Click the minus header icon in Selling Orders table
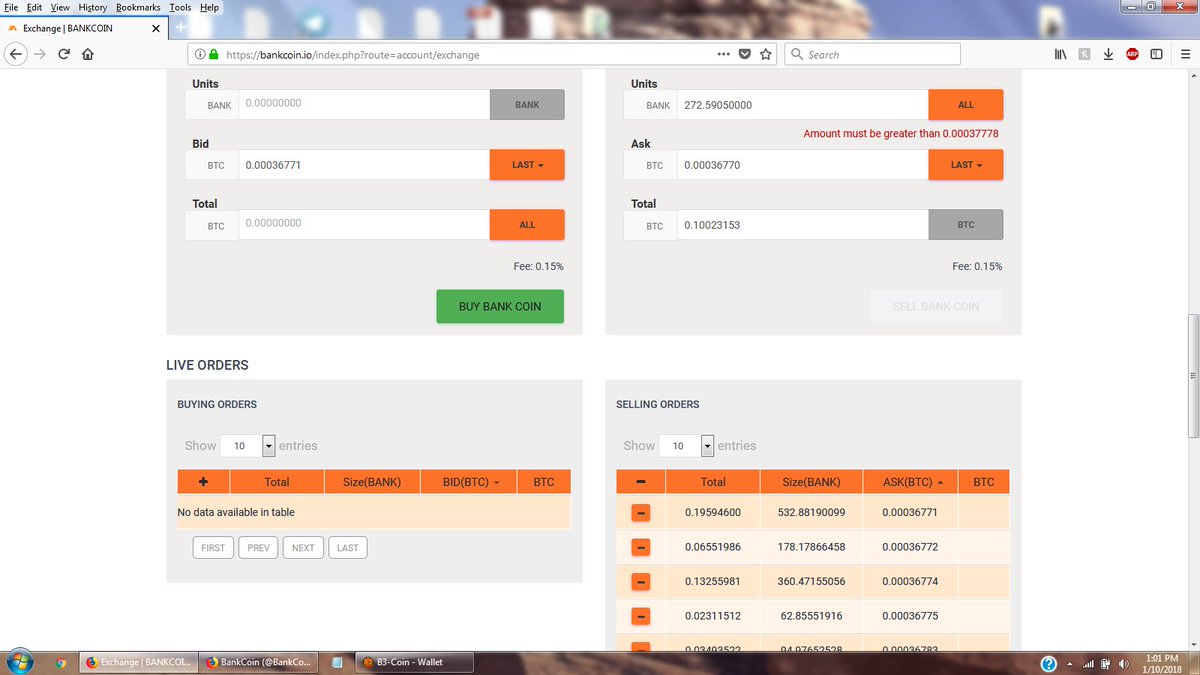 (641, 482)
